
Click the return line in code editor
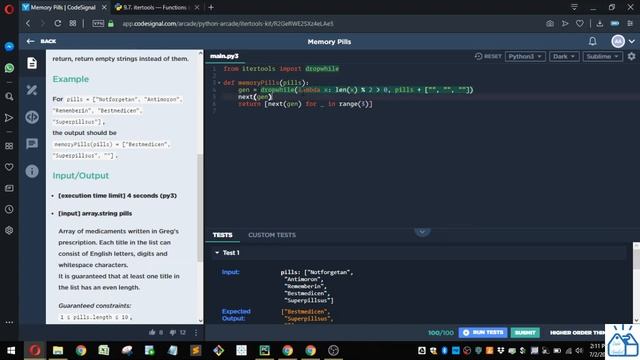click(x=305, y=104)
